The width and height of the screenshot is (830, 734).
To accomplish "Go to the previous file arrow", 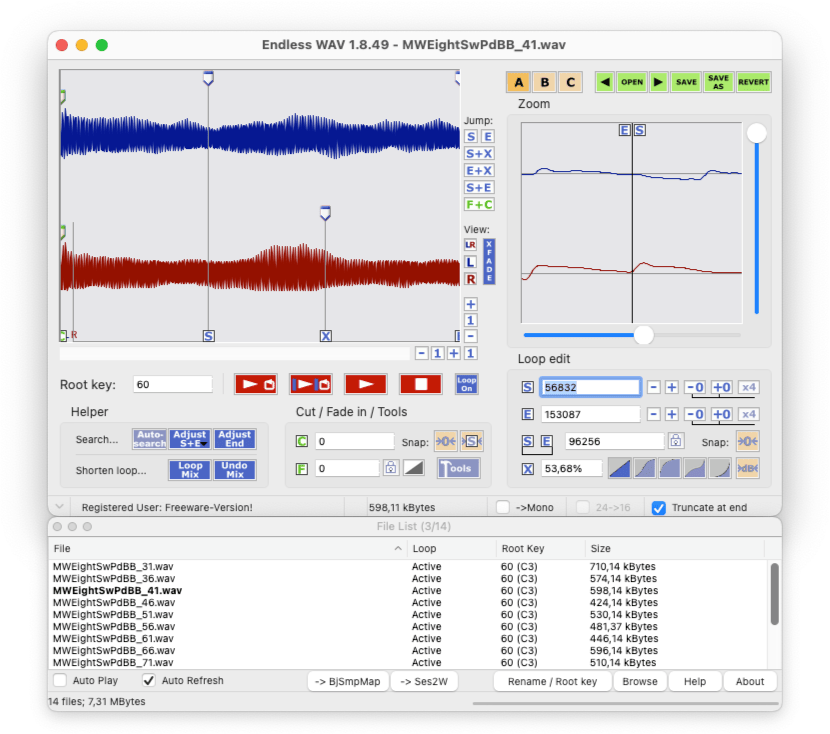I will click(x=605, y=82).
